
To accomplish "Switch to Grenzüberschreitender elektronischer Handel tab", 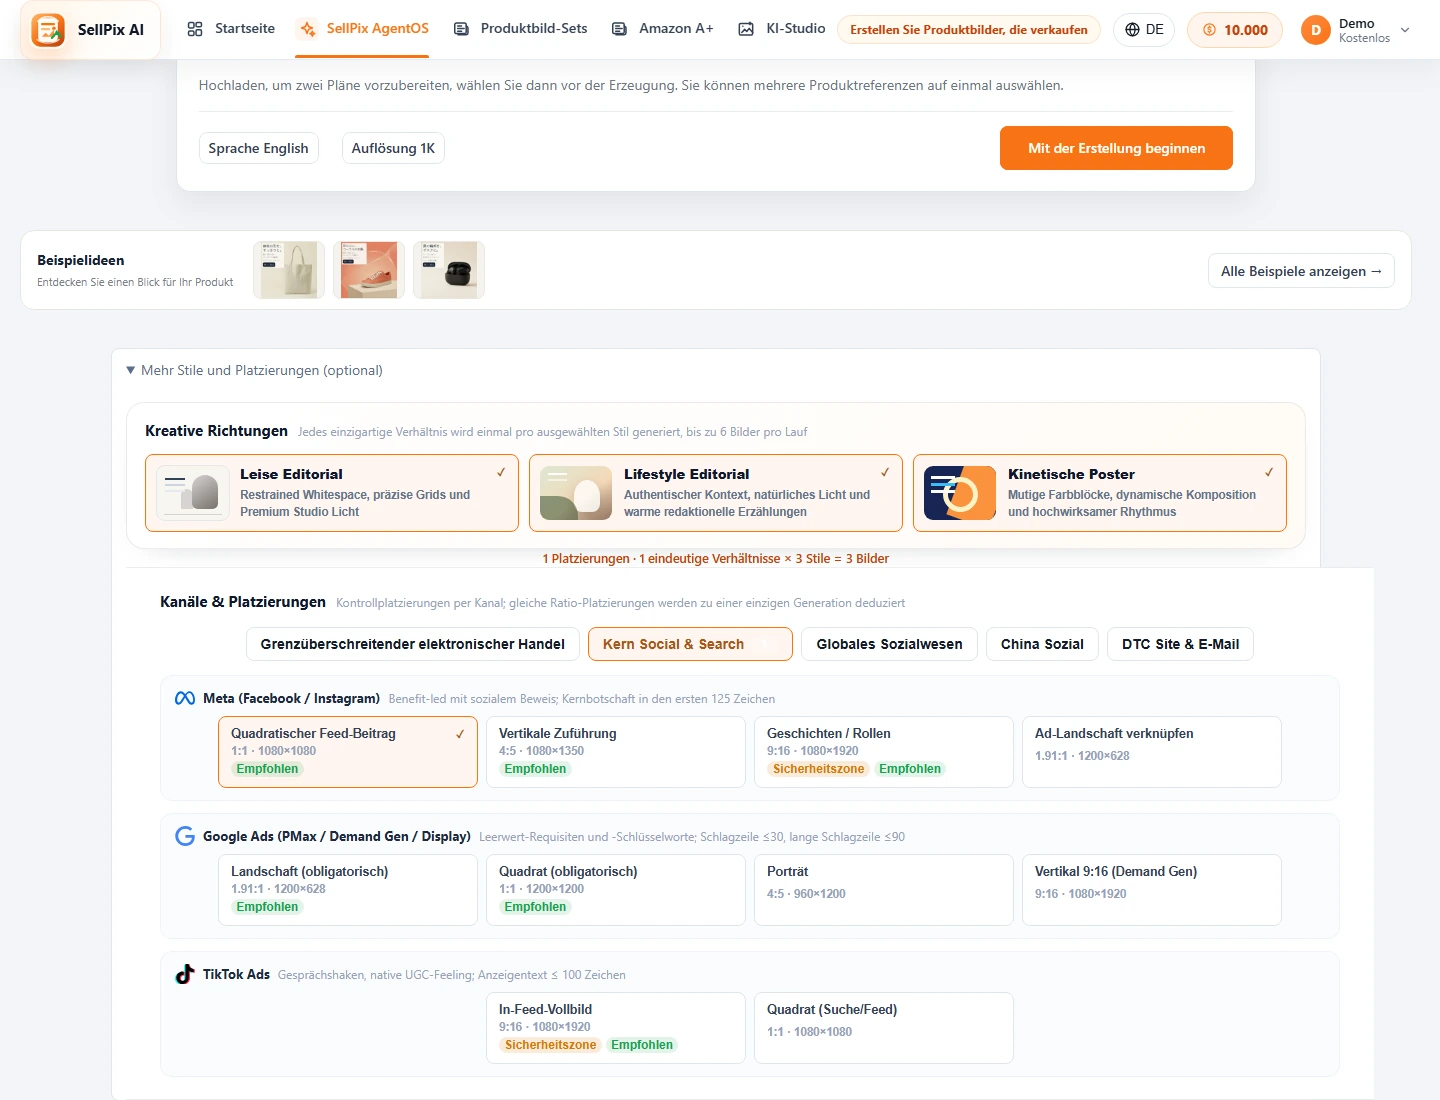I will point(413,644).
